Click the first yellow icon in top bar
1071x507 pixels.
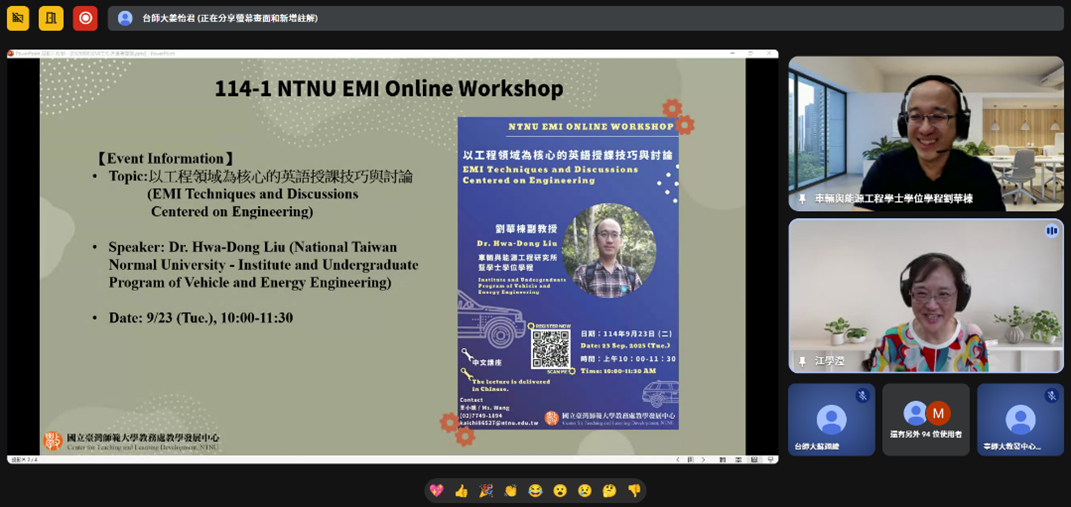click(x=18, y=18)
